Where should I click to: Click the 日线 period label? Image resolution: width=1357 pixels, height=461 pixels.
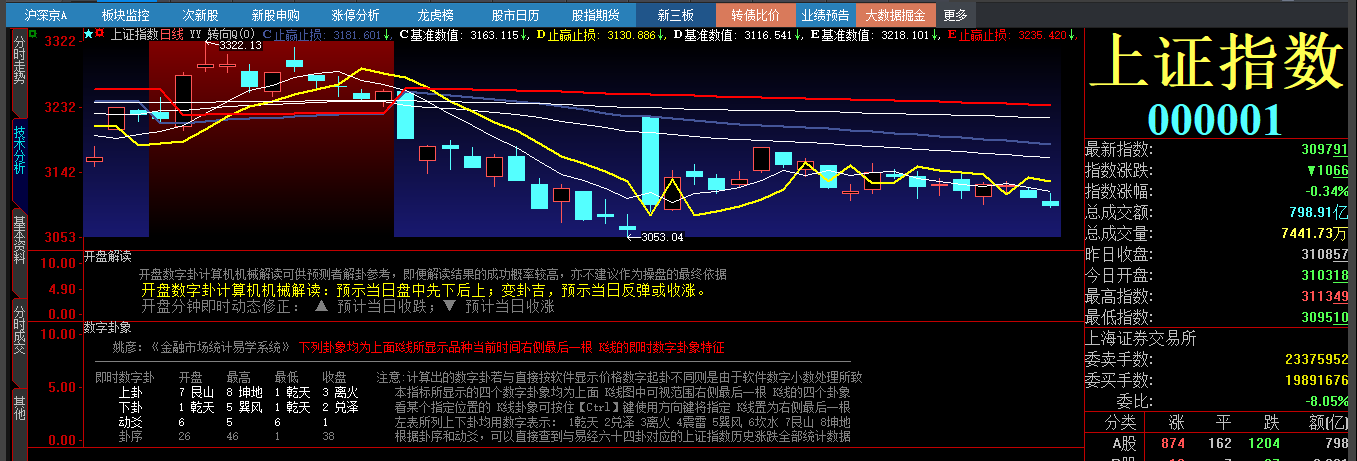(x=172, y=35)
